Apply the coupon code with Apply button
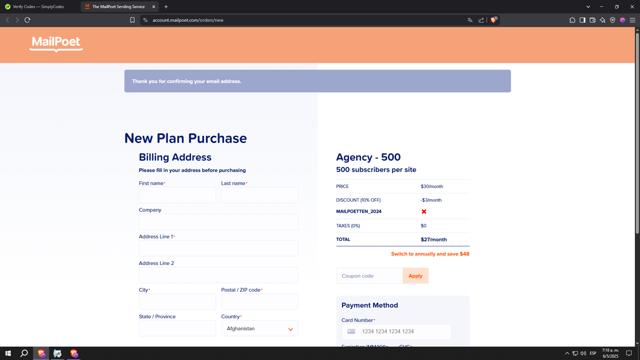Image resolution: width=640 pixels, height=360 pixels. click(415, 276)
